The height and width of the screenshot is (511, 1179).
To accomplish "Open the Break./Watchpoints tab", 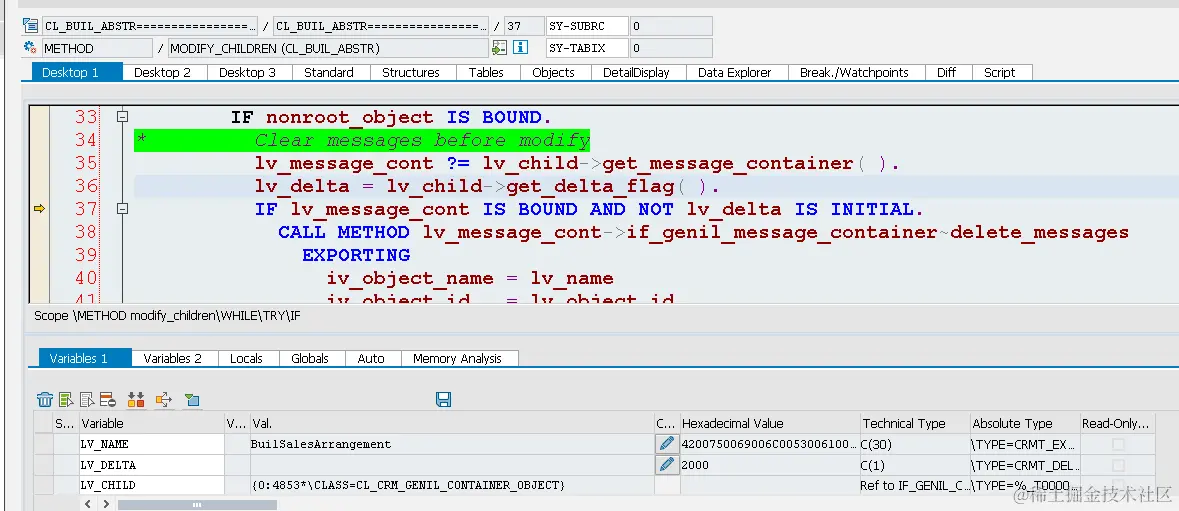I will pos(854,73).
